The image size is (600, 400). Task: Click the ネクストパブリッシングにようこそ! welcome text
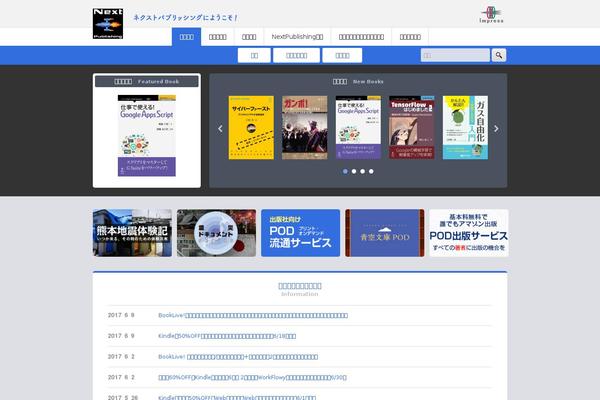(x=185, y=18)
